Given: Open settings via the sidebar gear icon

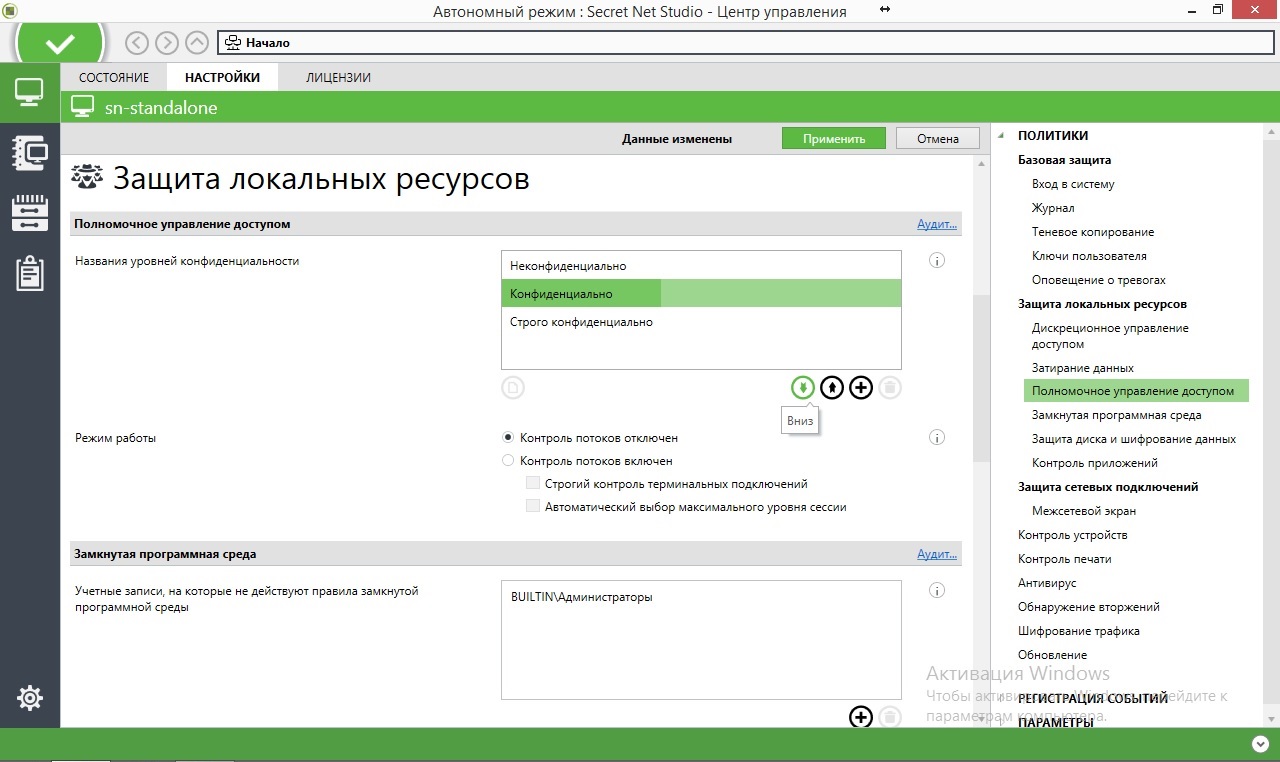Looking at the screenshot, I should 30,698.
